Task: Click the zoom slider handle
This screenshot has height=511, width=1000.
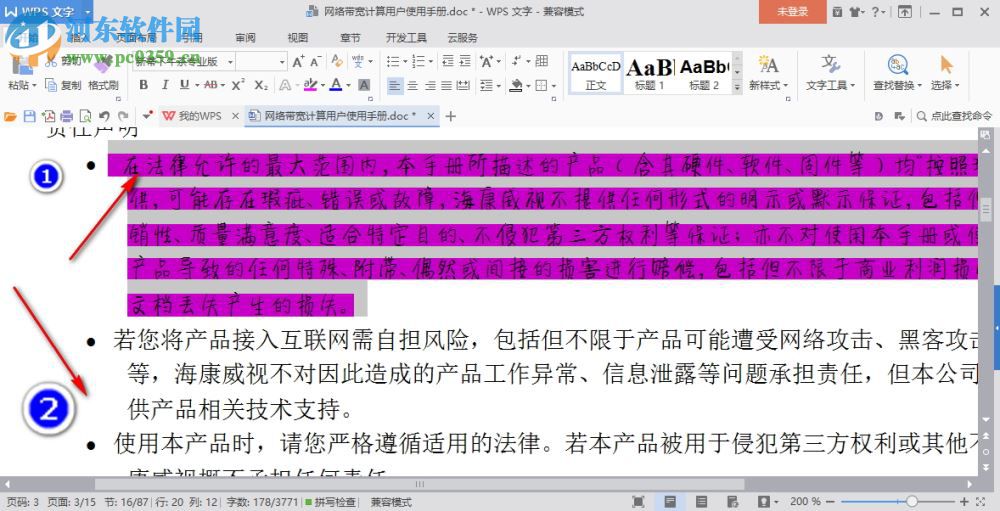Action: tap(911, 502)
